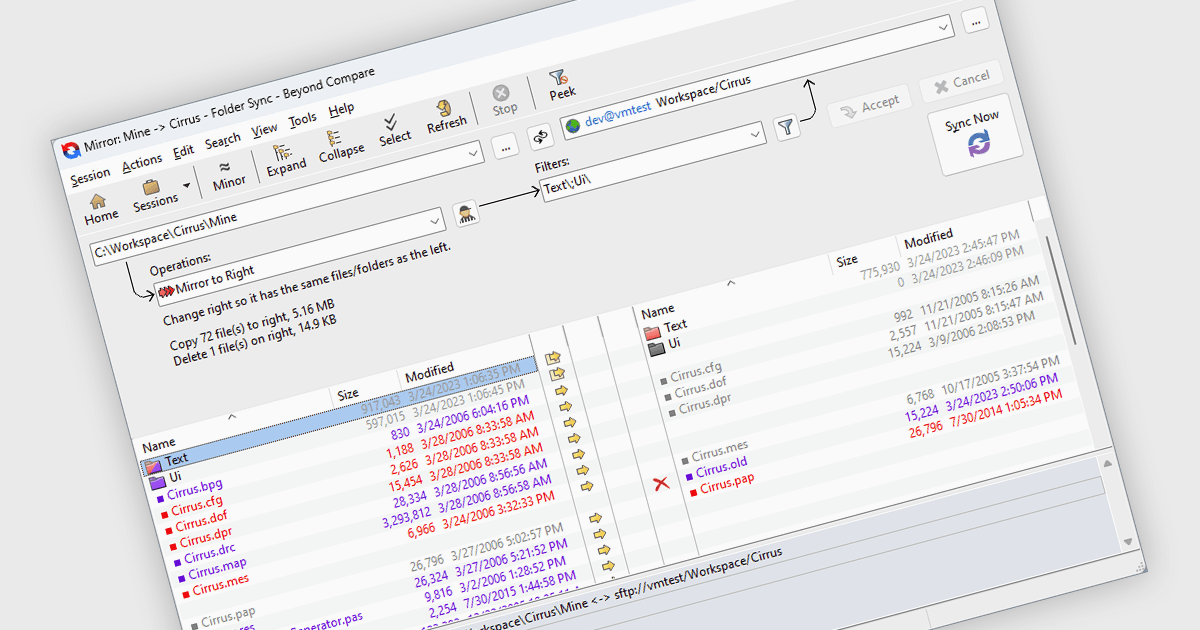Click the ellipsis browse button above Cancel
The width and height of the screenshot is (1200, 630).
975,21
